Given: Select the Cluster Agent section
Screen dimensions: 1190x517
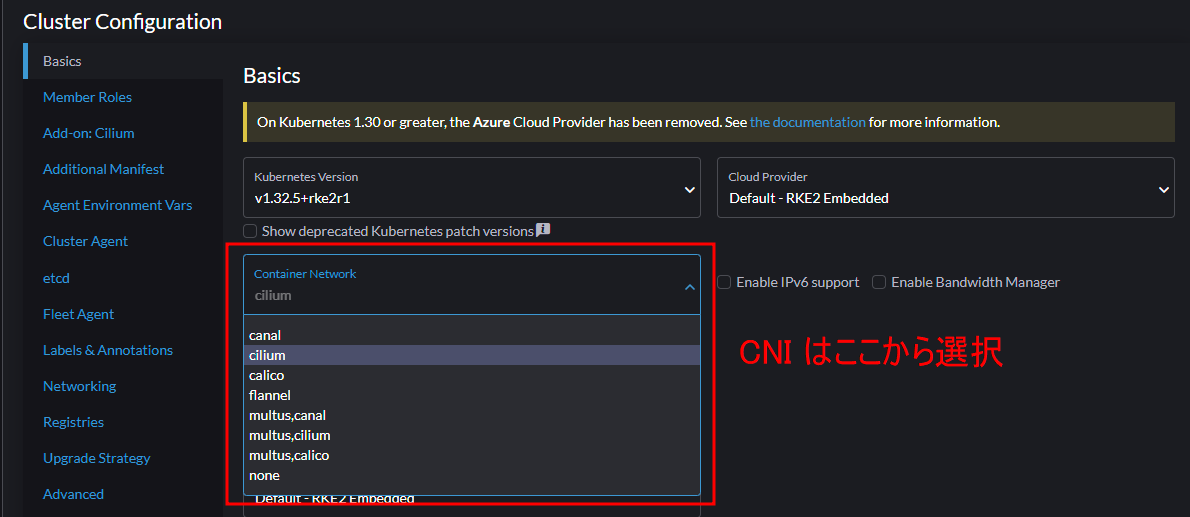Looking at the screenshot, I should coord(85,241).
